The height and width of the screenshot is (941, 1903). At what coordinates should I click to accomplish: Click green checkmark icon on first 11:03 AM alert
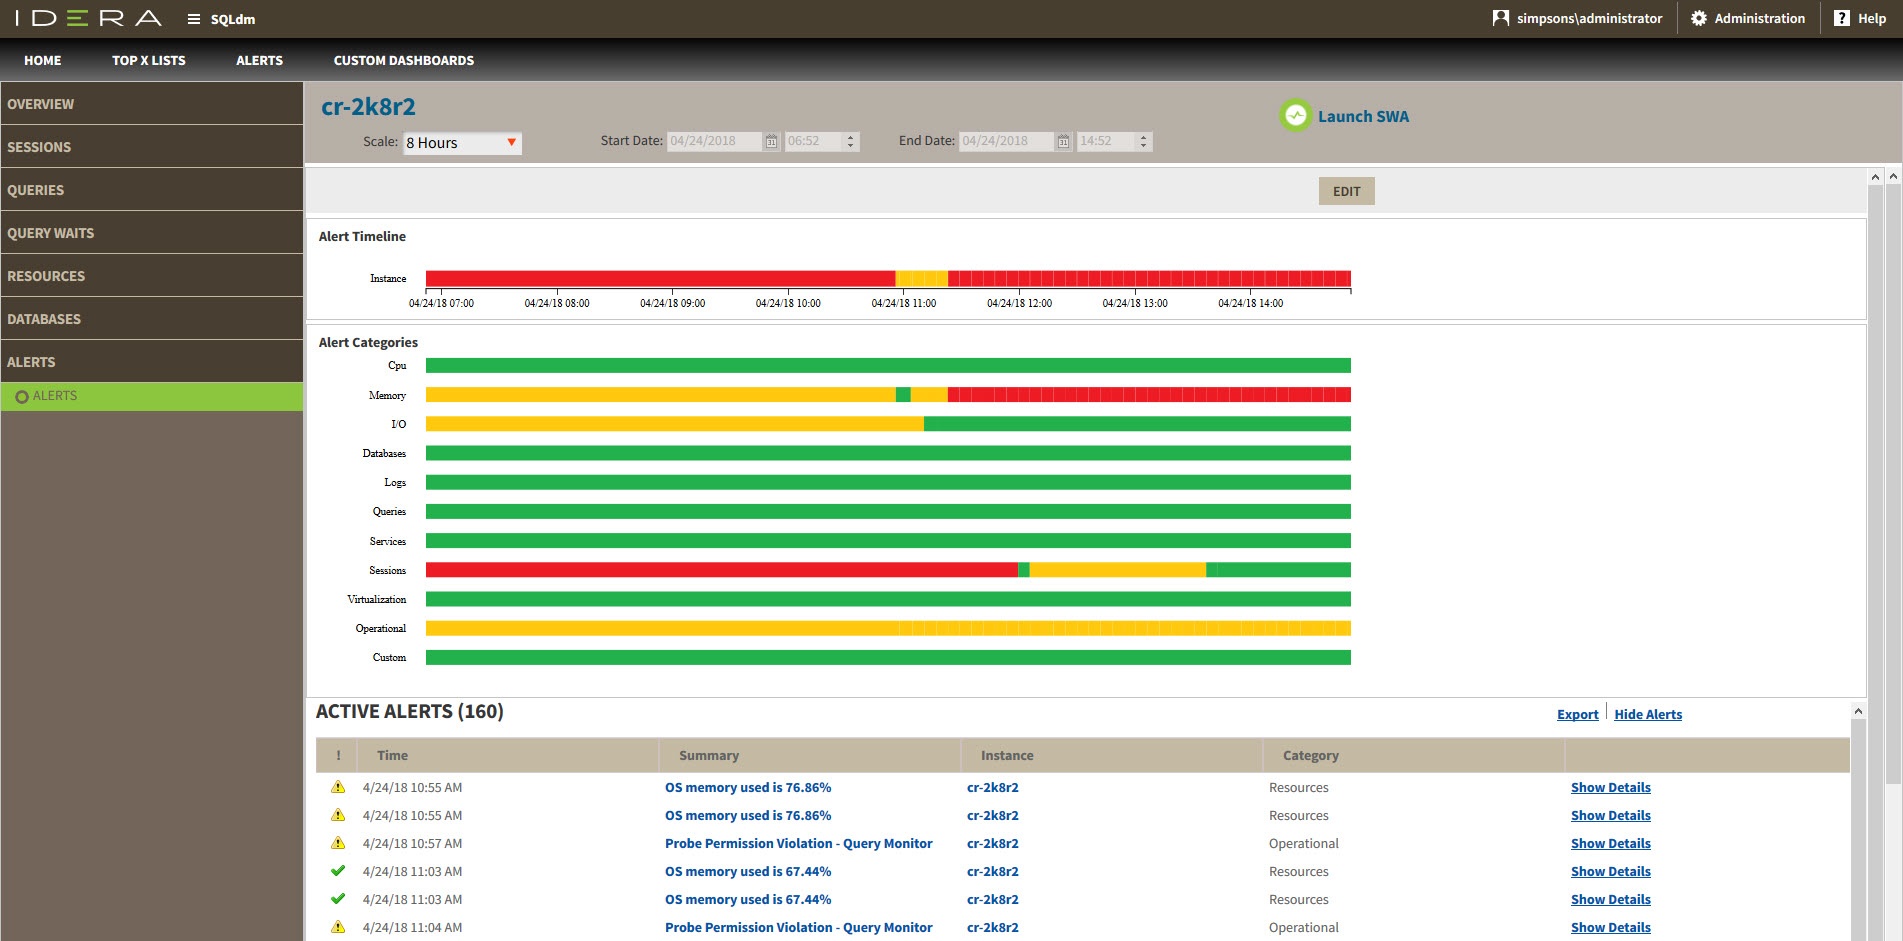[338, 871]
